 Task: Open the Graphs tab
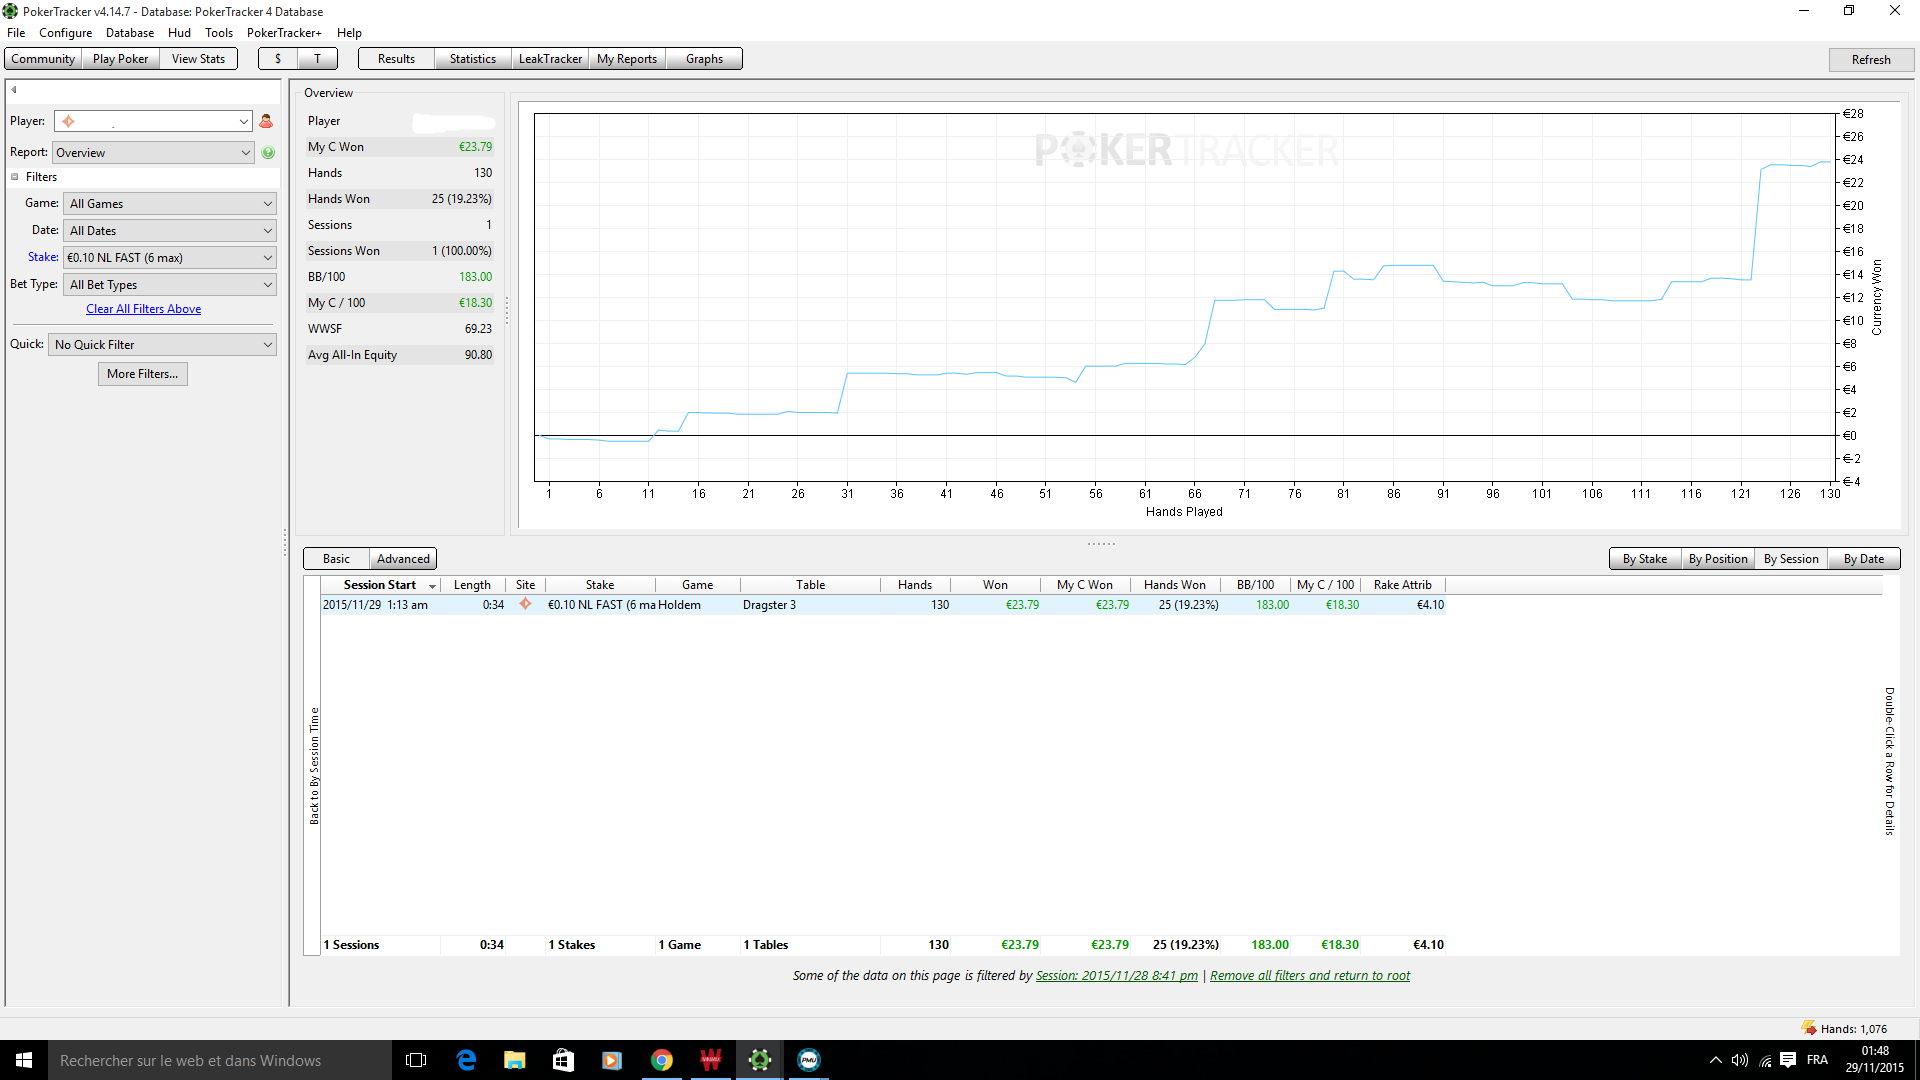point(704,59)
